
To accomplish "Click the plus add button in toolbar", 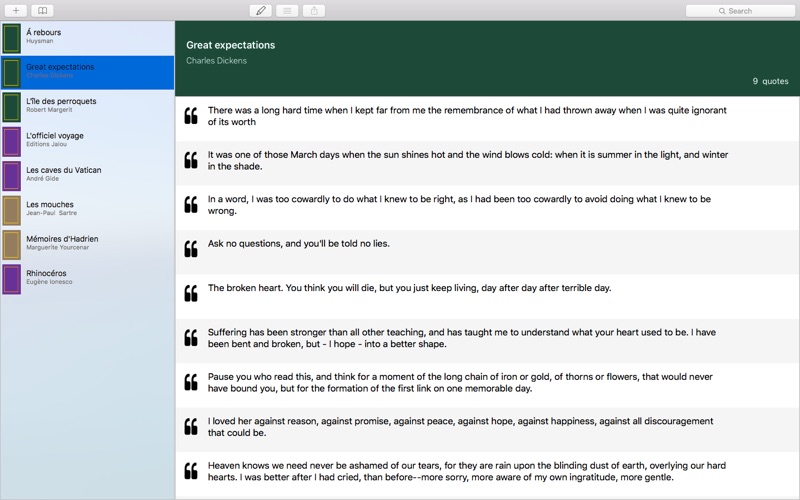I will pos(16,11).
